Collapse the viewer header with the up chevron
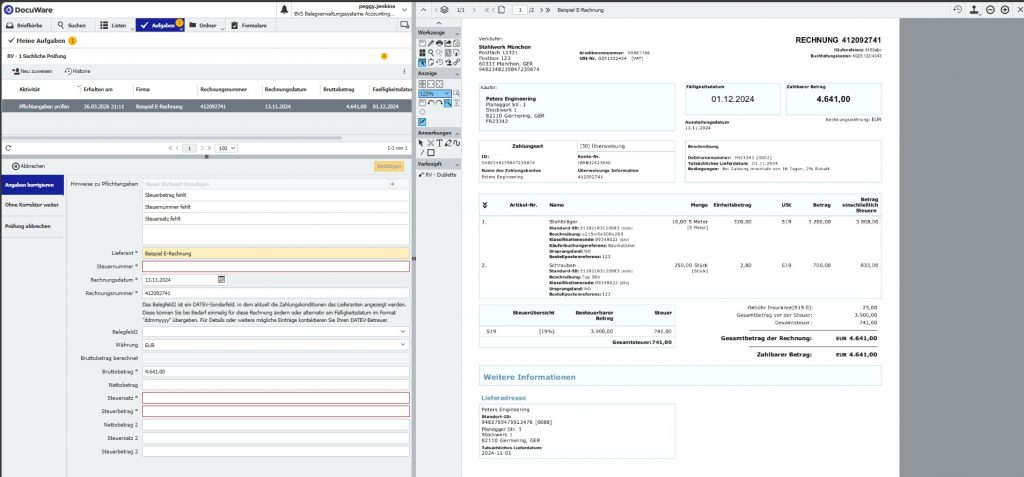Screen dimensions: 1024x477 tap(423, 10)
